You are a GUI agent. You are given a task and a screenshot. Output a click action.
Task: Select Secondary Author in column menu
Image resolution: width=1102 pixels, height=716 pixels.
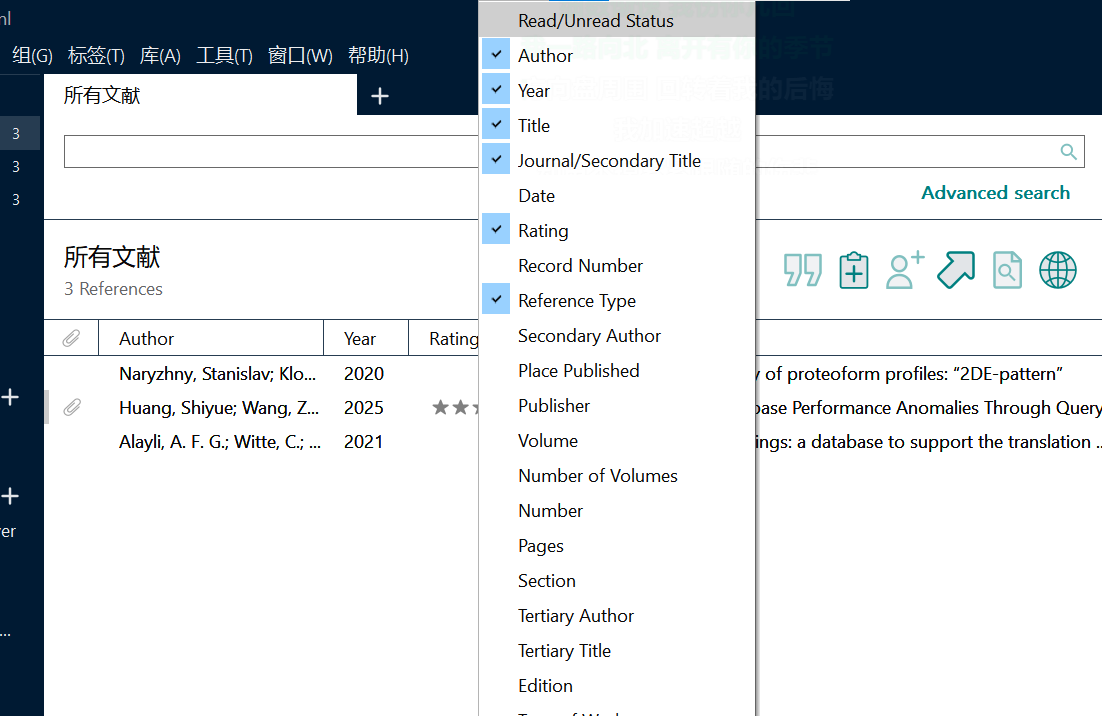point(616,336)
